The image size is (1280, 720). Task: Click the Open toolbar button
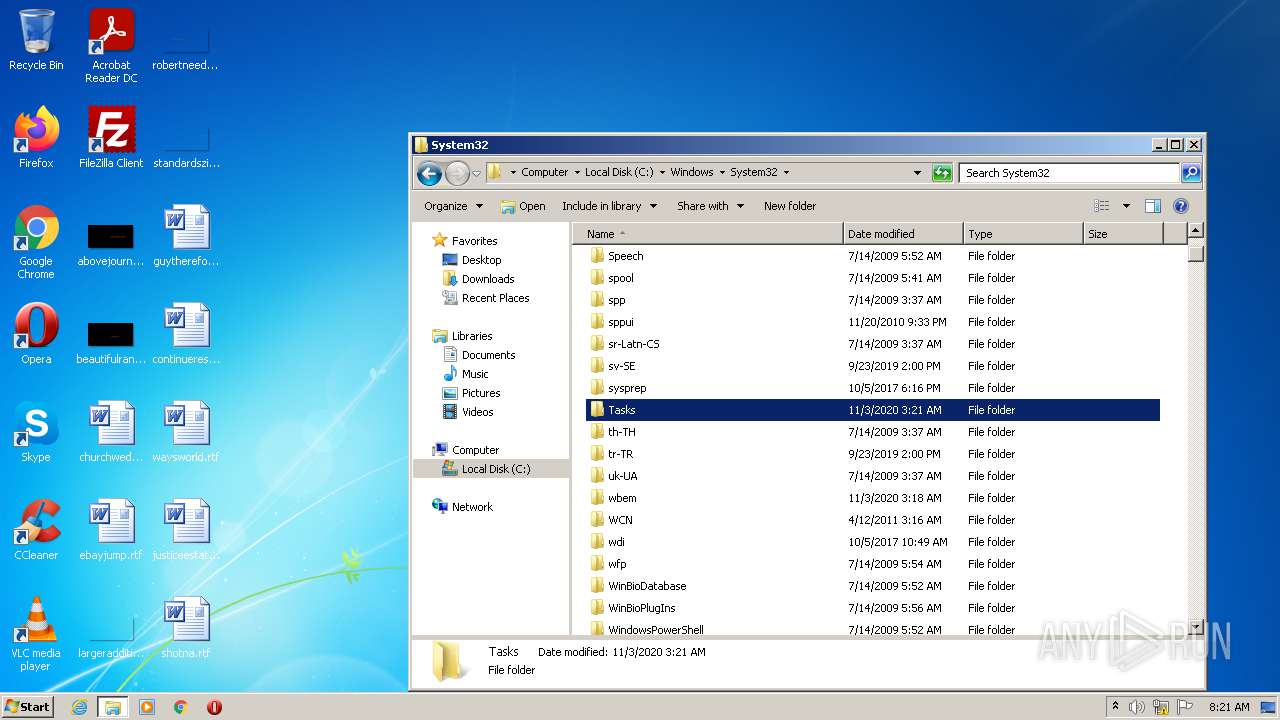pos(523,206)
